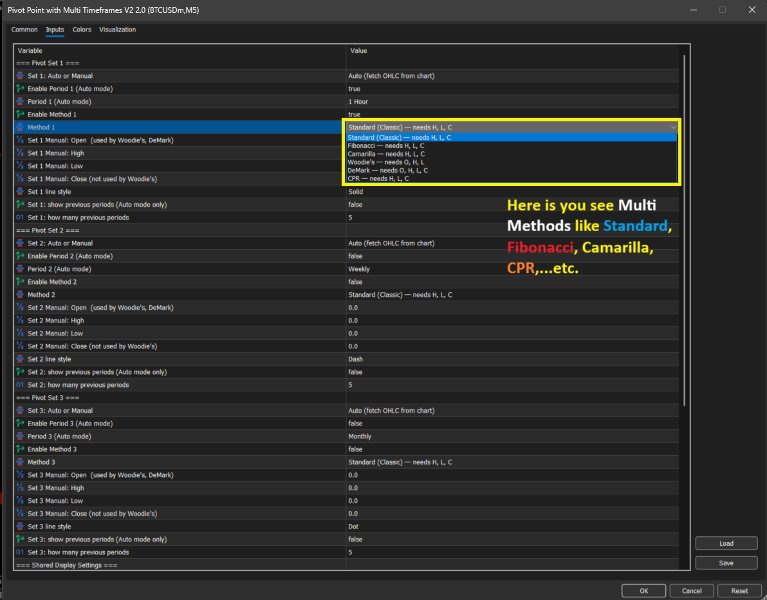Switch to the Colors tab
This screenshot has height=600, width=767.
coord(82,29)
